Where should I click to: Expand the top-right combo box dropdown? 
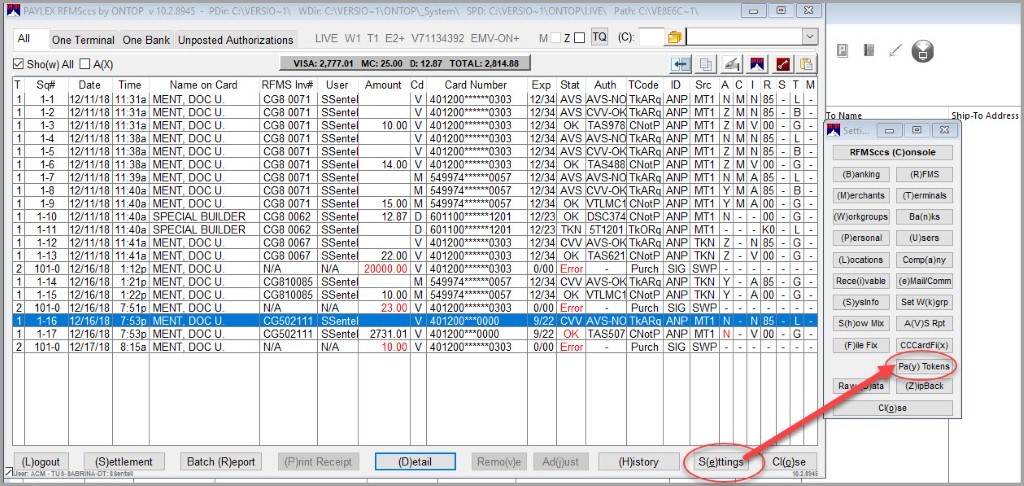[809, 37]
